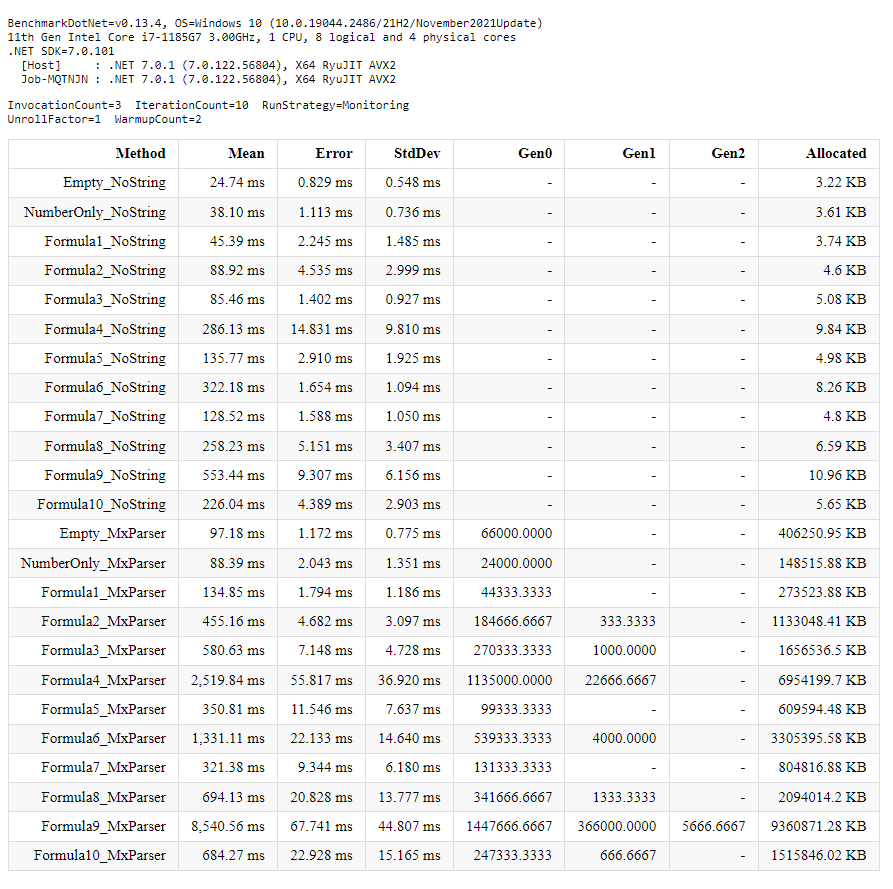Click the 406250.95 KB allocated value
The width and height of the screenshot is (893, 889).
(x=822, y=534)
